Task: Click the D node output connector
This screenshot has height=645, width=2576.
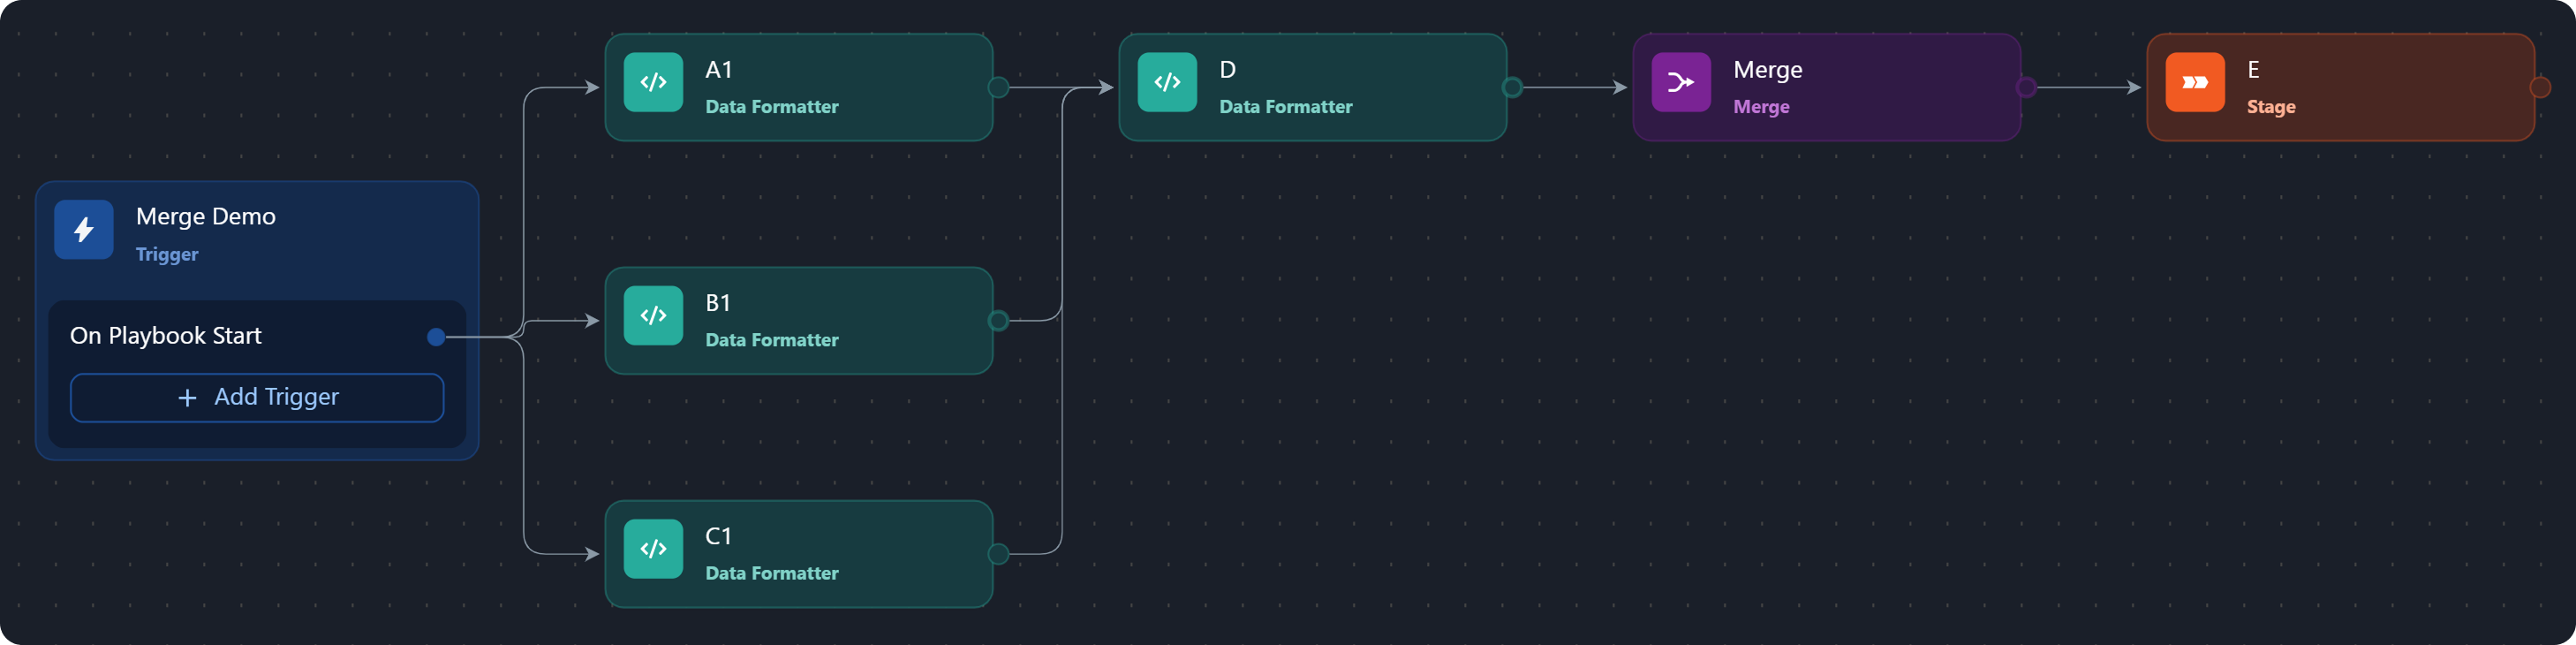Action: click(x=1512, y=88)
